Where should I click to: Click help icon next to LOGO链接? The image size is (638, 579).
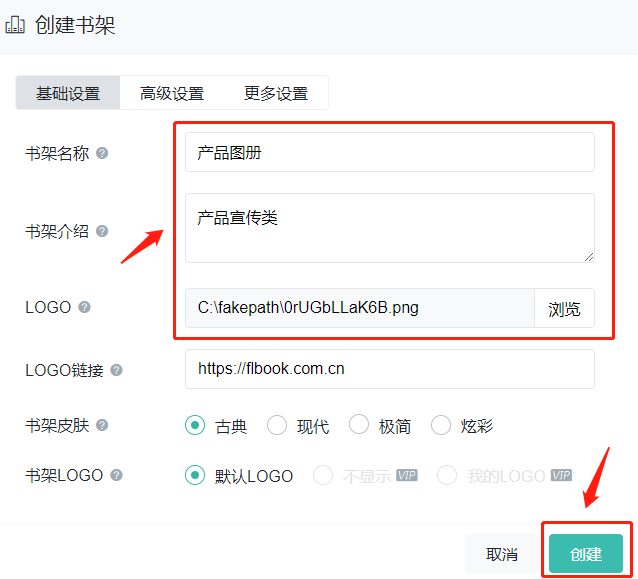(116, 370)
